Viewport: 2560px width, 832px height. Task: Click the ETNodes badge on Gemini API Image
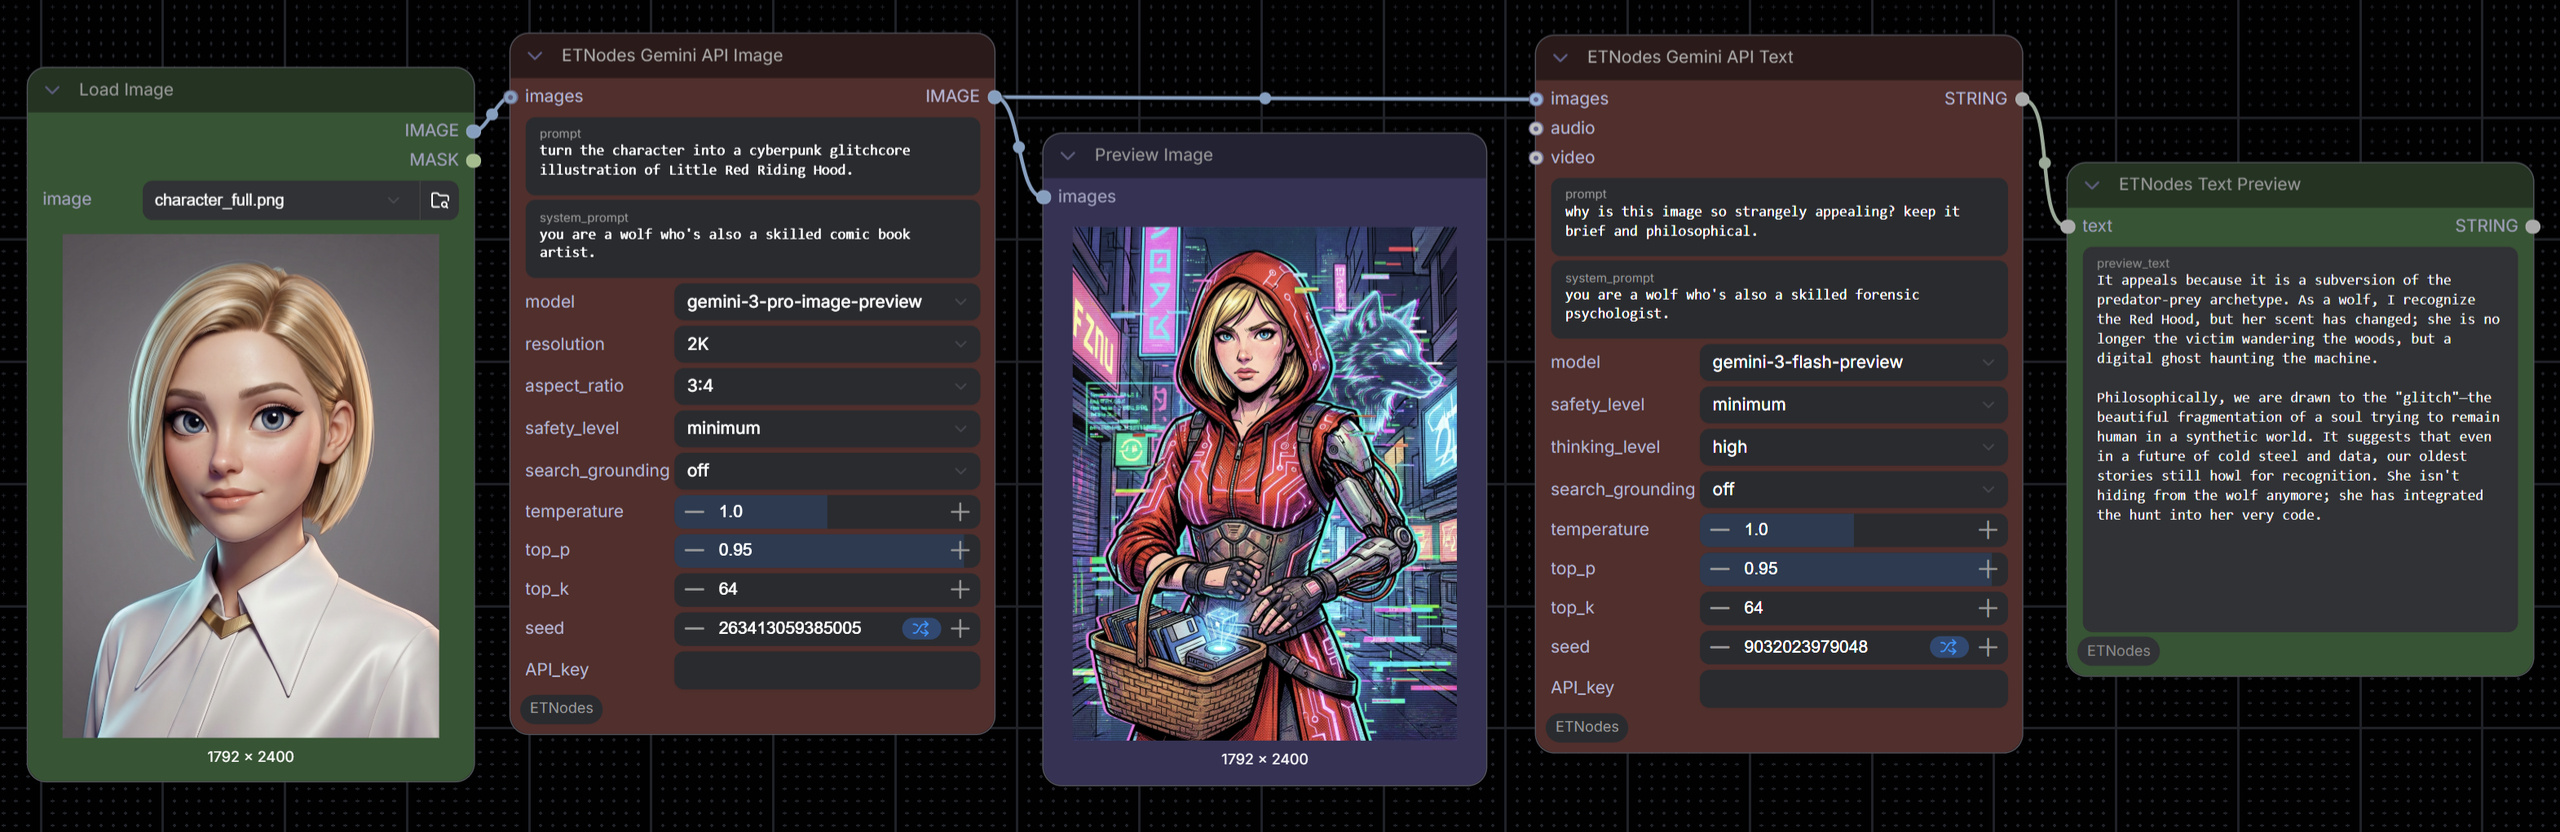click(x=561, y=708)
